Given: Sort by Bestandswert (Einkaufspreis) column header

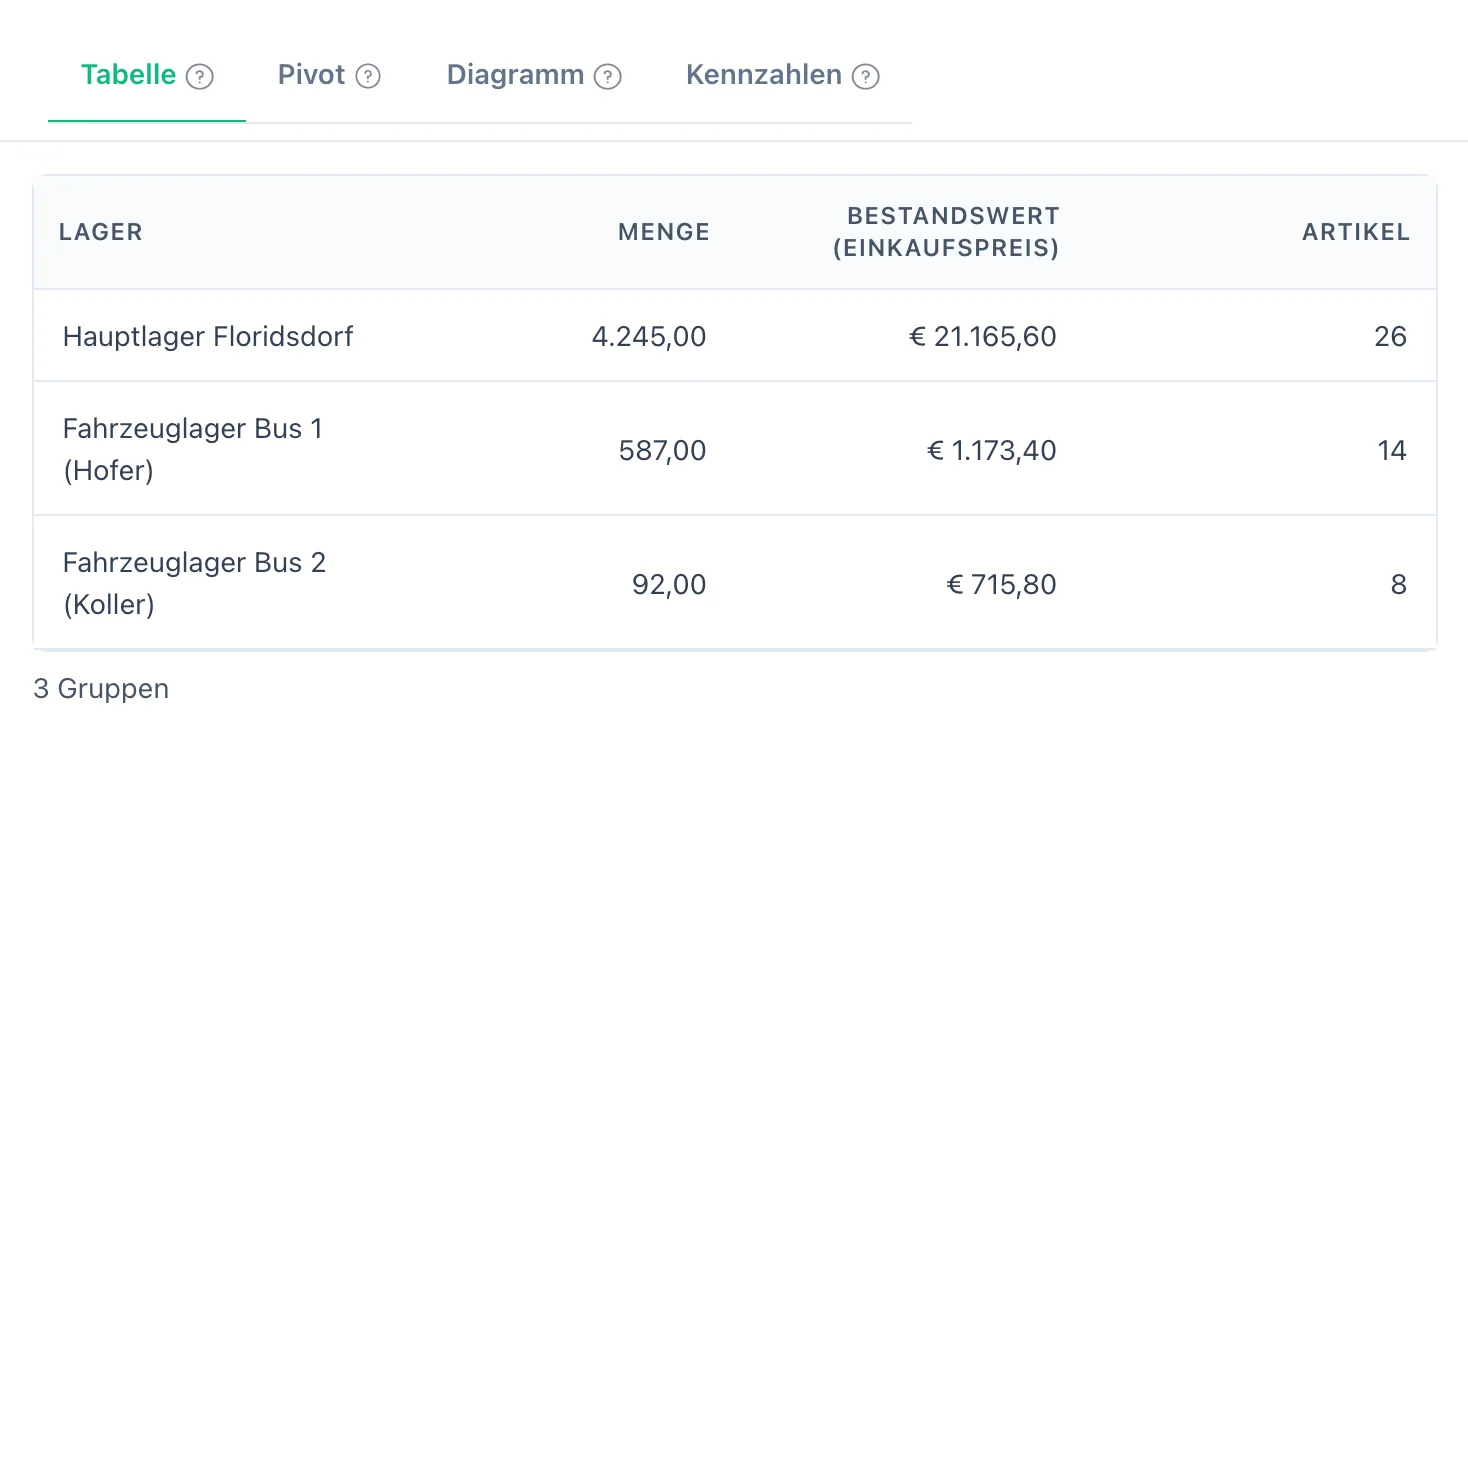Looking at the screenshot, I should [x=946, y=232].
